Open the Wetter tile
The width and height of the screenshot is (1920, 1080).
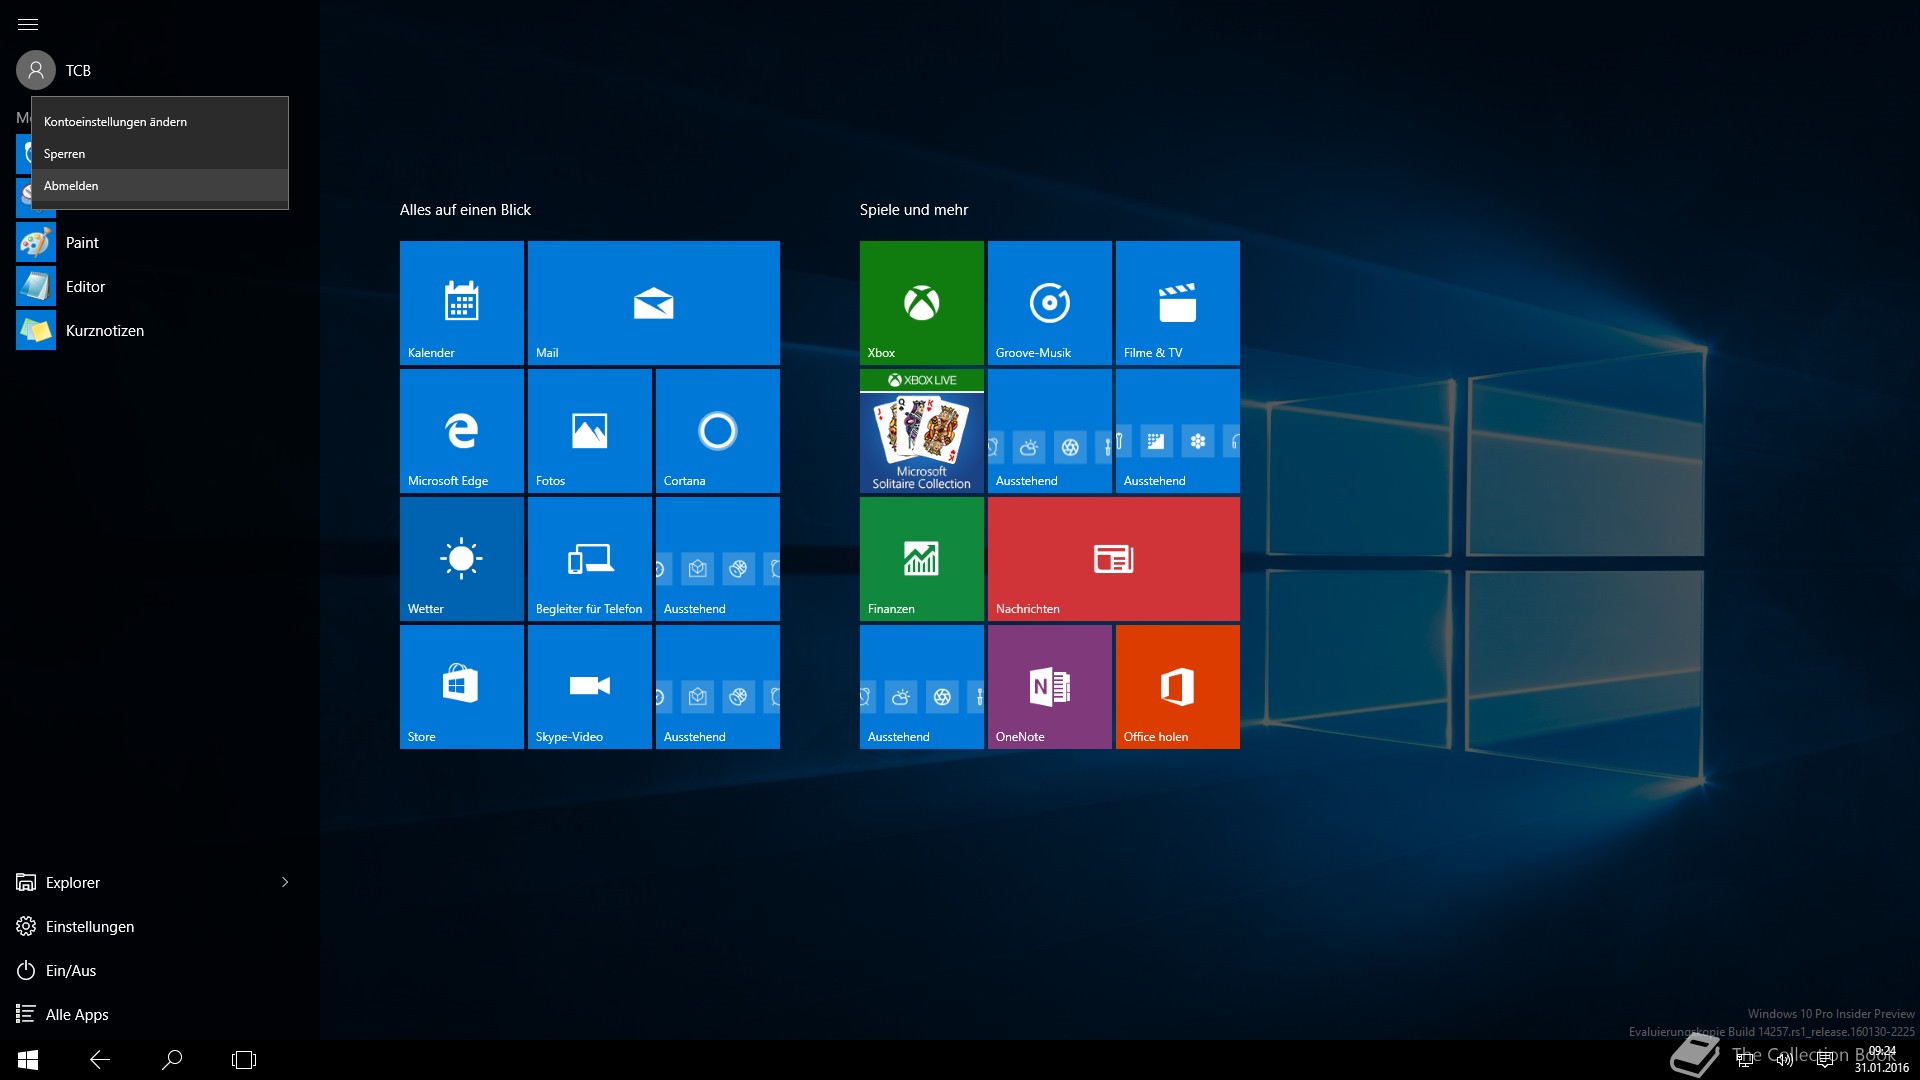pyautogui.click(x=462, y=559)
